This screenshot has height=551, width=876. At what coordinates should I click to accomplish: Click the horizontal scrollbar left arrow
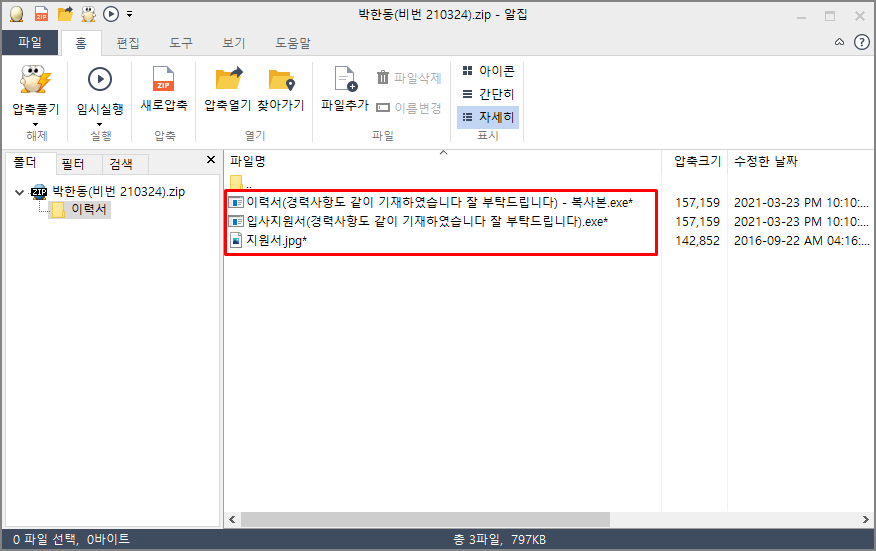(232, 520)
